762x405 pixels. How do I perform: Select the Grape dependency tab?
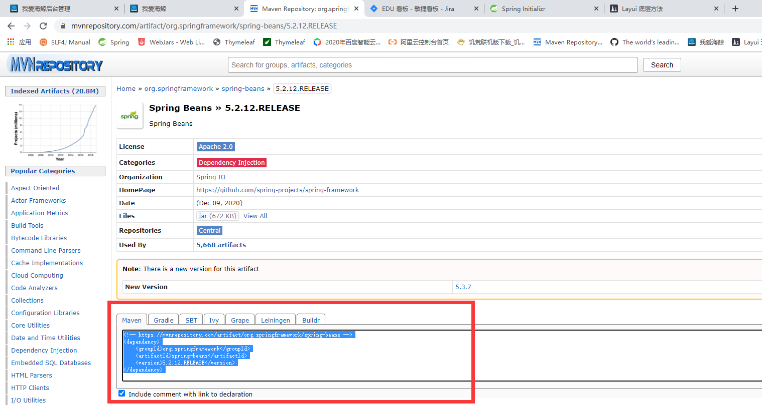[x=240, y=320]
